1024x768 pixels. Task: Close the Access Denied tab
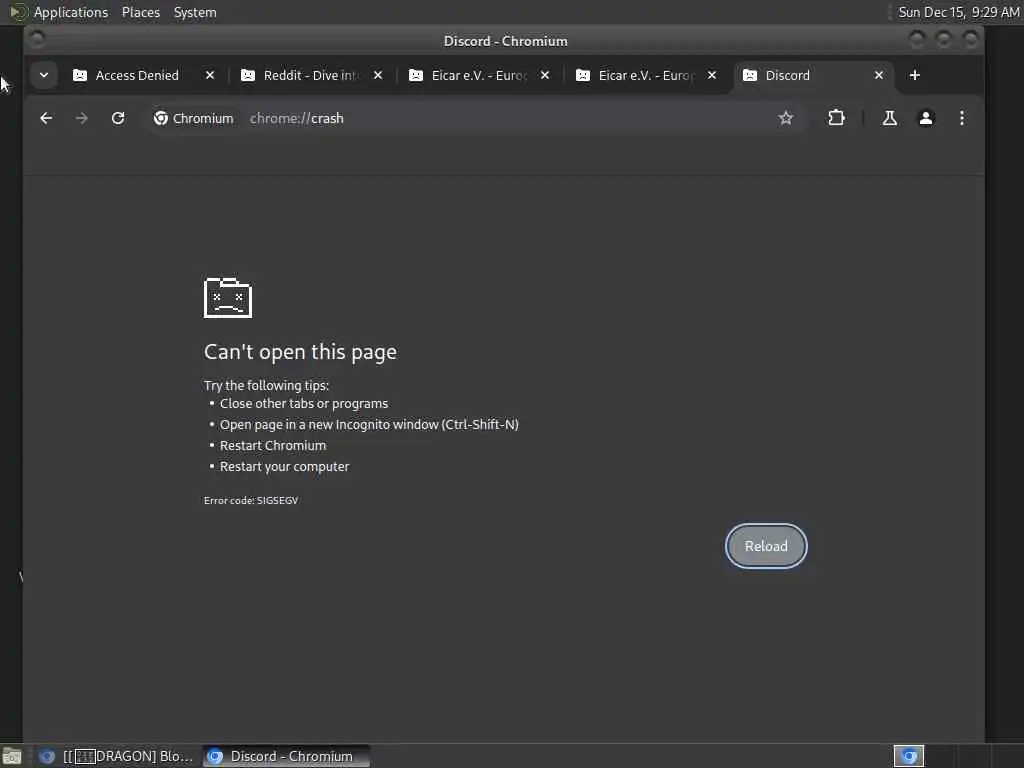[210, 75]
